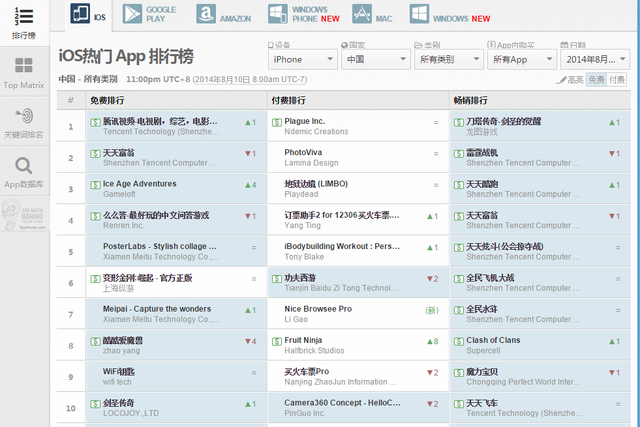Click publisher Supercell
The width and height of the screenshot is (640, 427).
click(483, 351)
